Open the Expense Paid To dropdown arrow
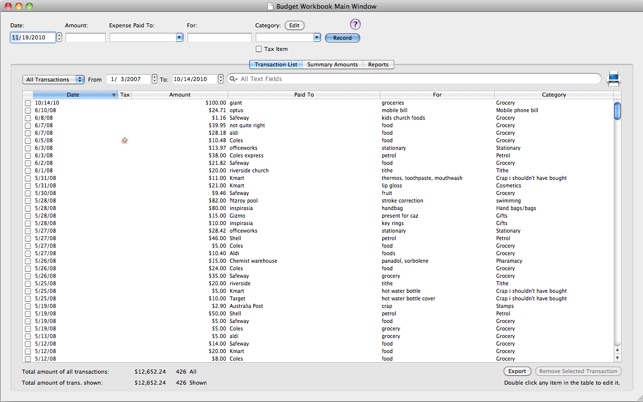643x402 pixels. 179,37
